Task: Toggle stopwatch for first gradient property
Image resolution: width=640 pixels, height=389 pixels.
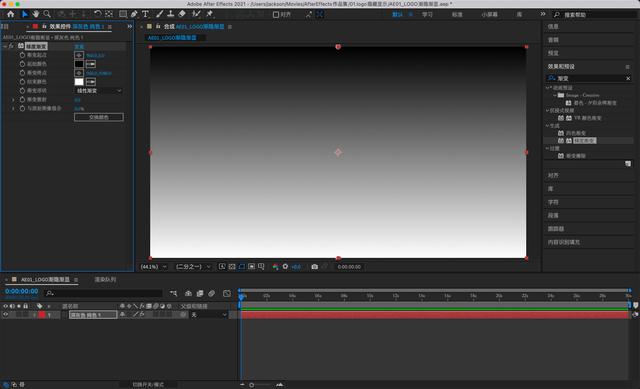Action: coord(22,55)
